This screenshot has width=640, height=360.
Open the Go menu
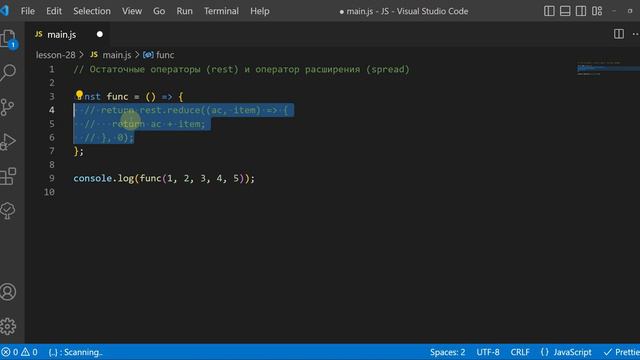pos(159,11)
